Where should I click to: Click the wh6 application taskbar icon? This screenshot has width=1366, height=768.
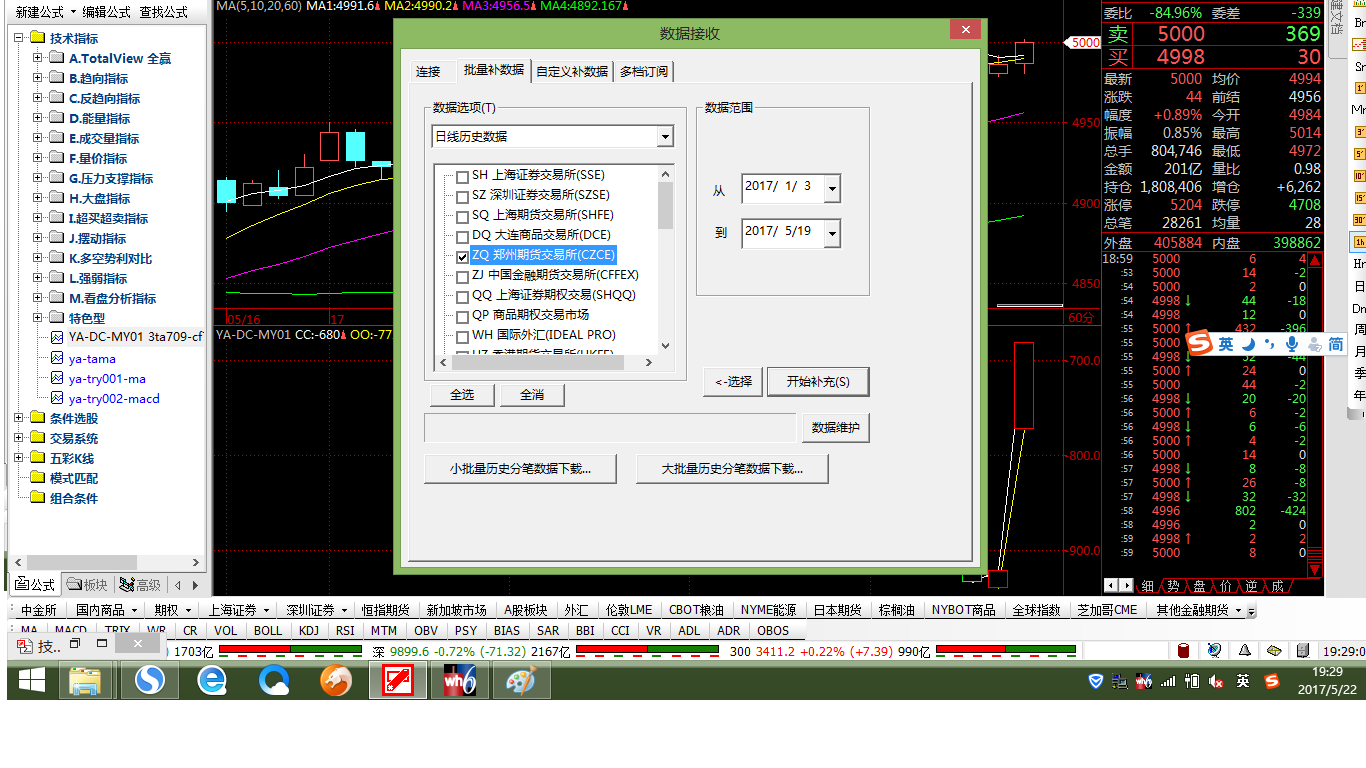coord(459,681)
